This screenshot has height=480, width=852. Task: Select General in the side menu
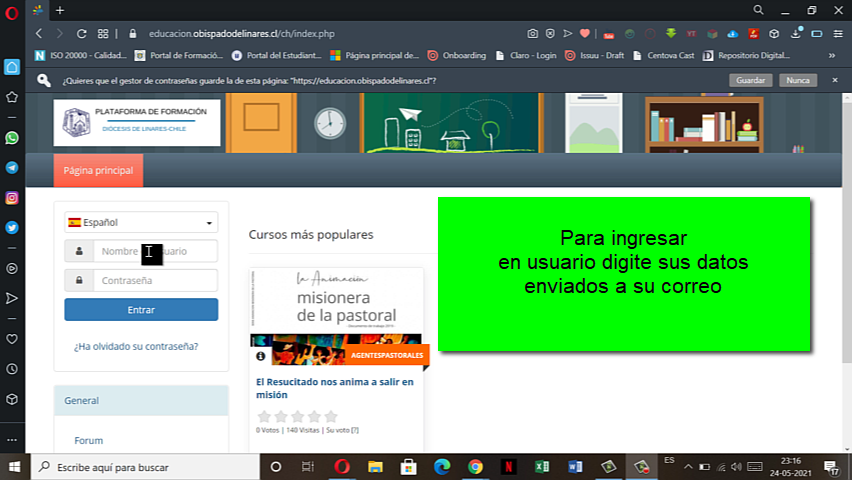(x=82, y=401)
